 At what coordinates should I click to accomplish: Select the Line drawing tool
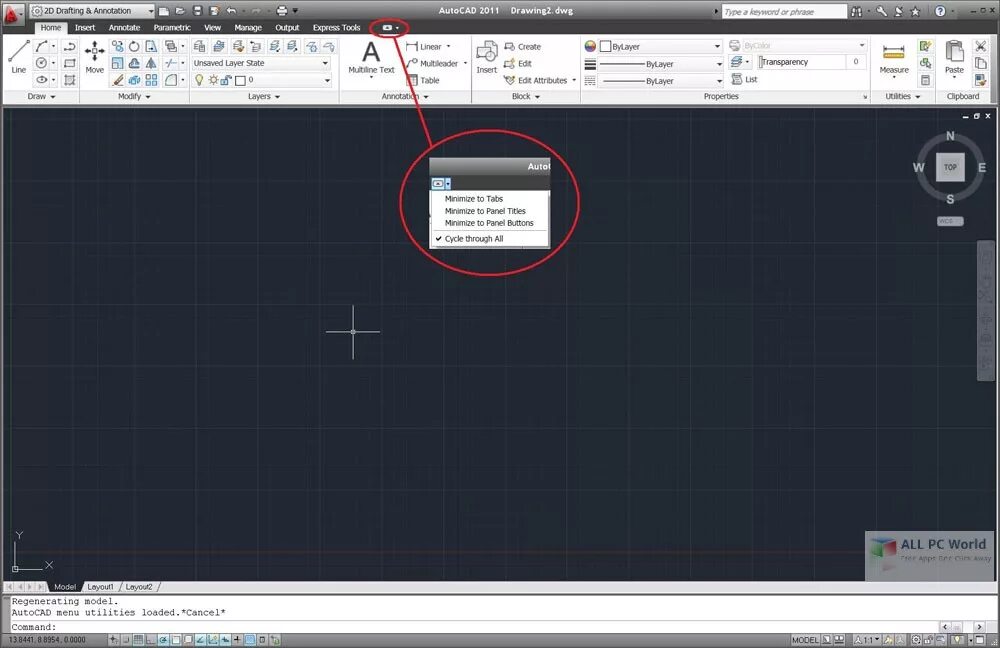(18, 56)
